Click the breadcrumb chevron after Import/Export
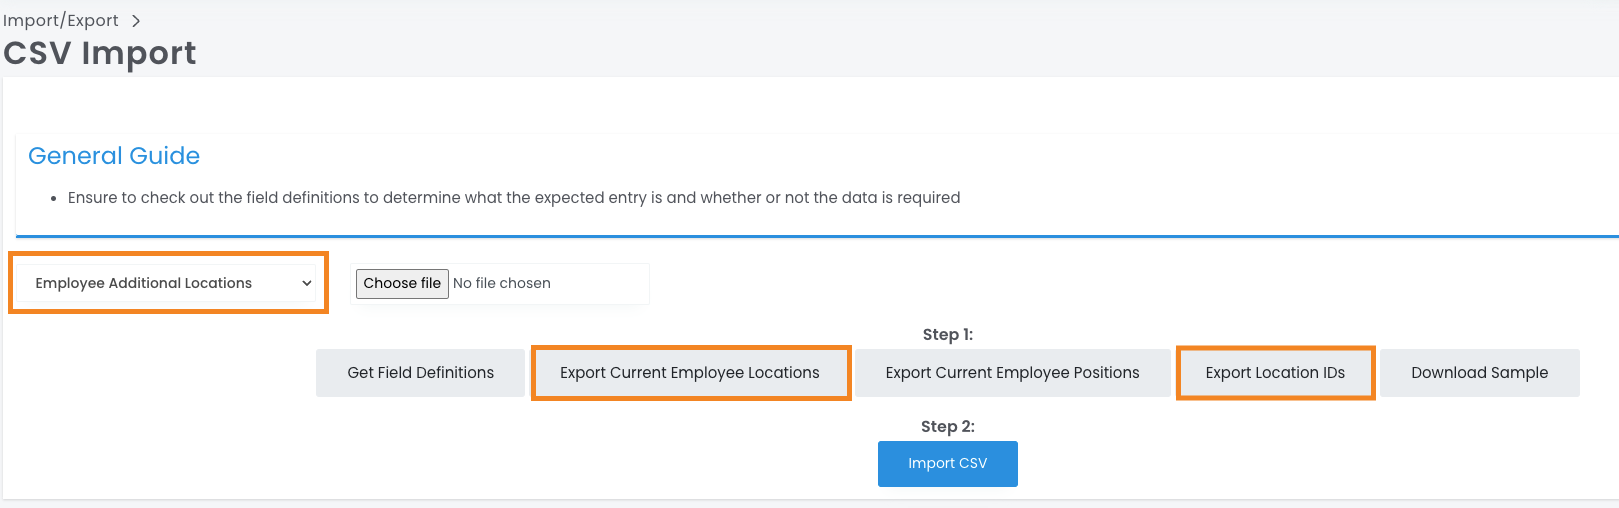This screenshot has height=508, width=1619. [136, 21]
